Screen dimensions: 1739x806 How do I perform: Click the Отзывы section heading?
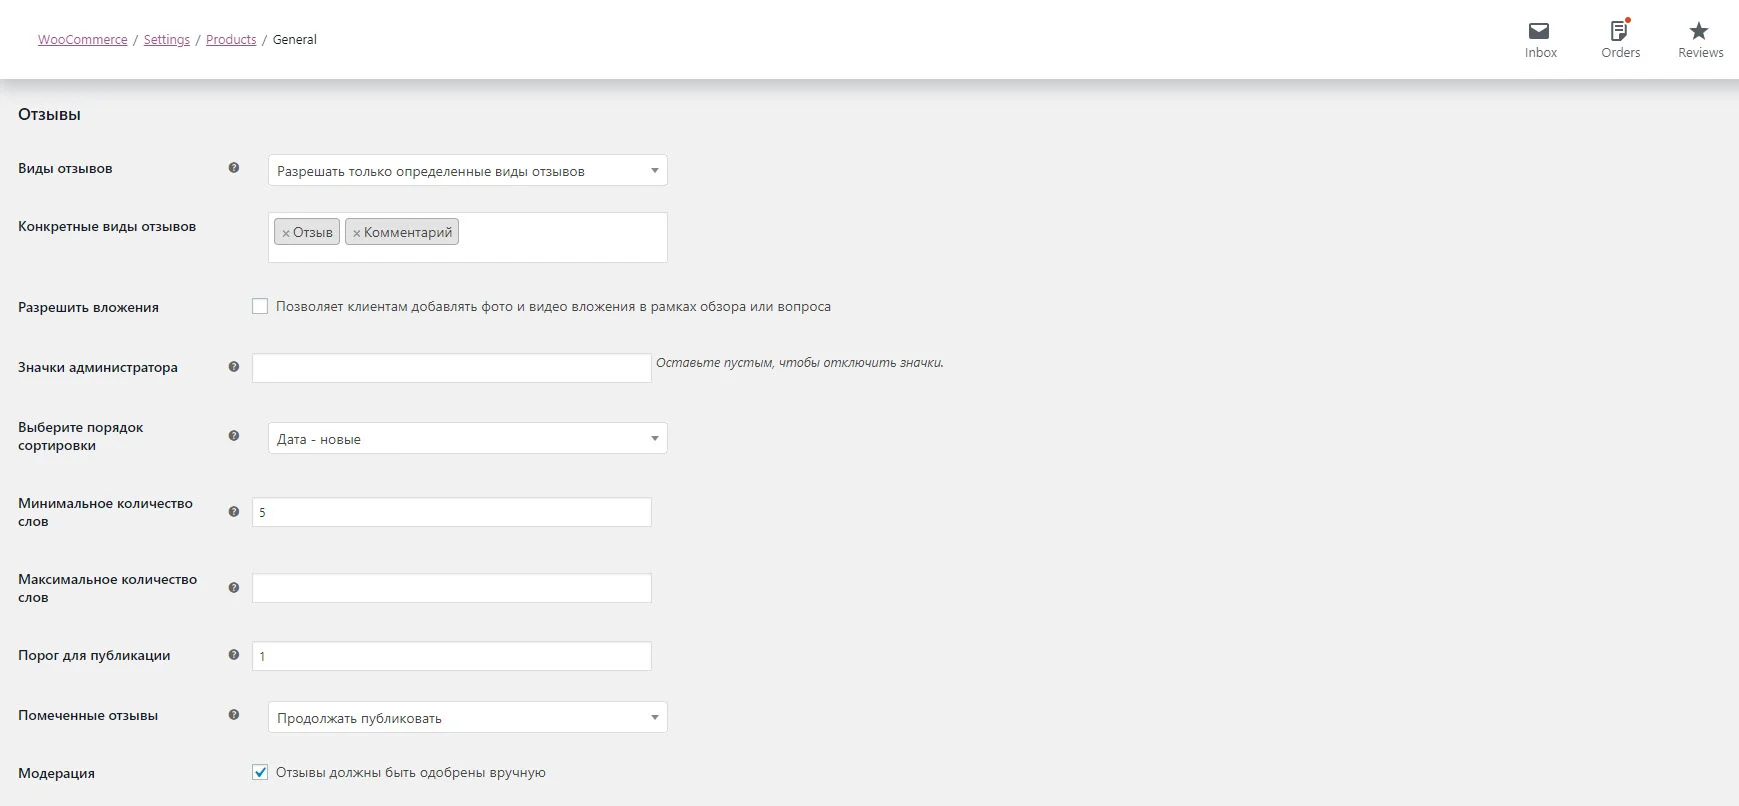coord(49,115)
